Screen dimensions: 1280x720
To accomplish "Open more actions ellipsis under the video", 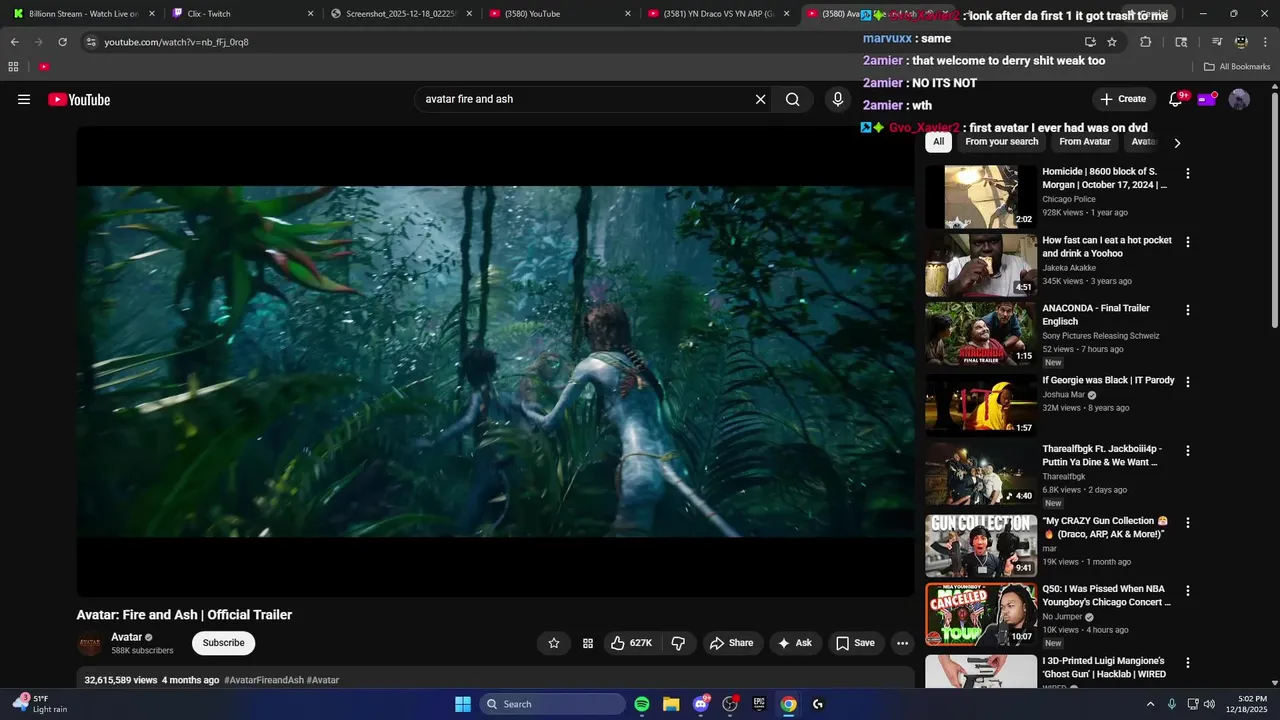I will [x=902, y=643].
